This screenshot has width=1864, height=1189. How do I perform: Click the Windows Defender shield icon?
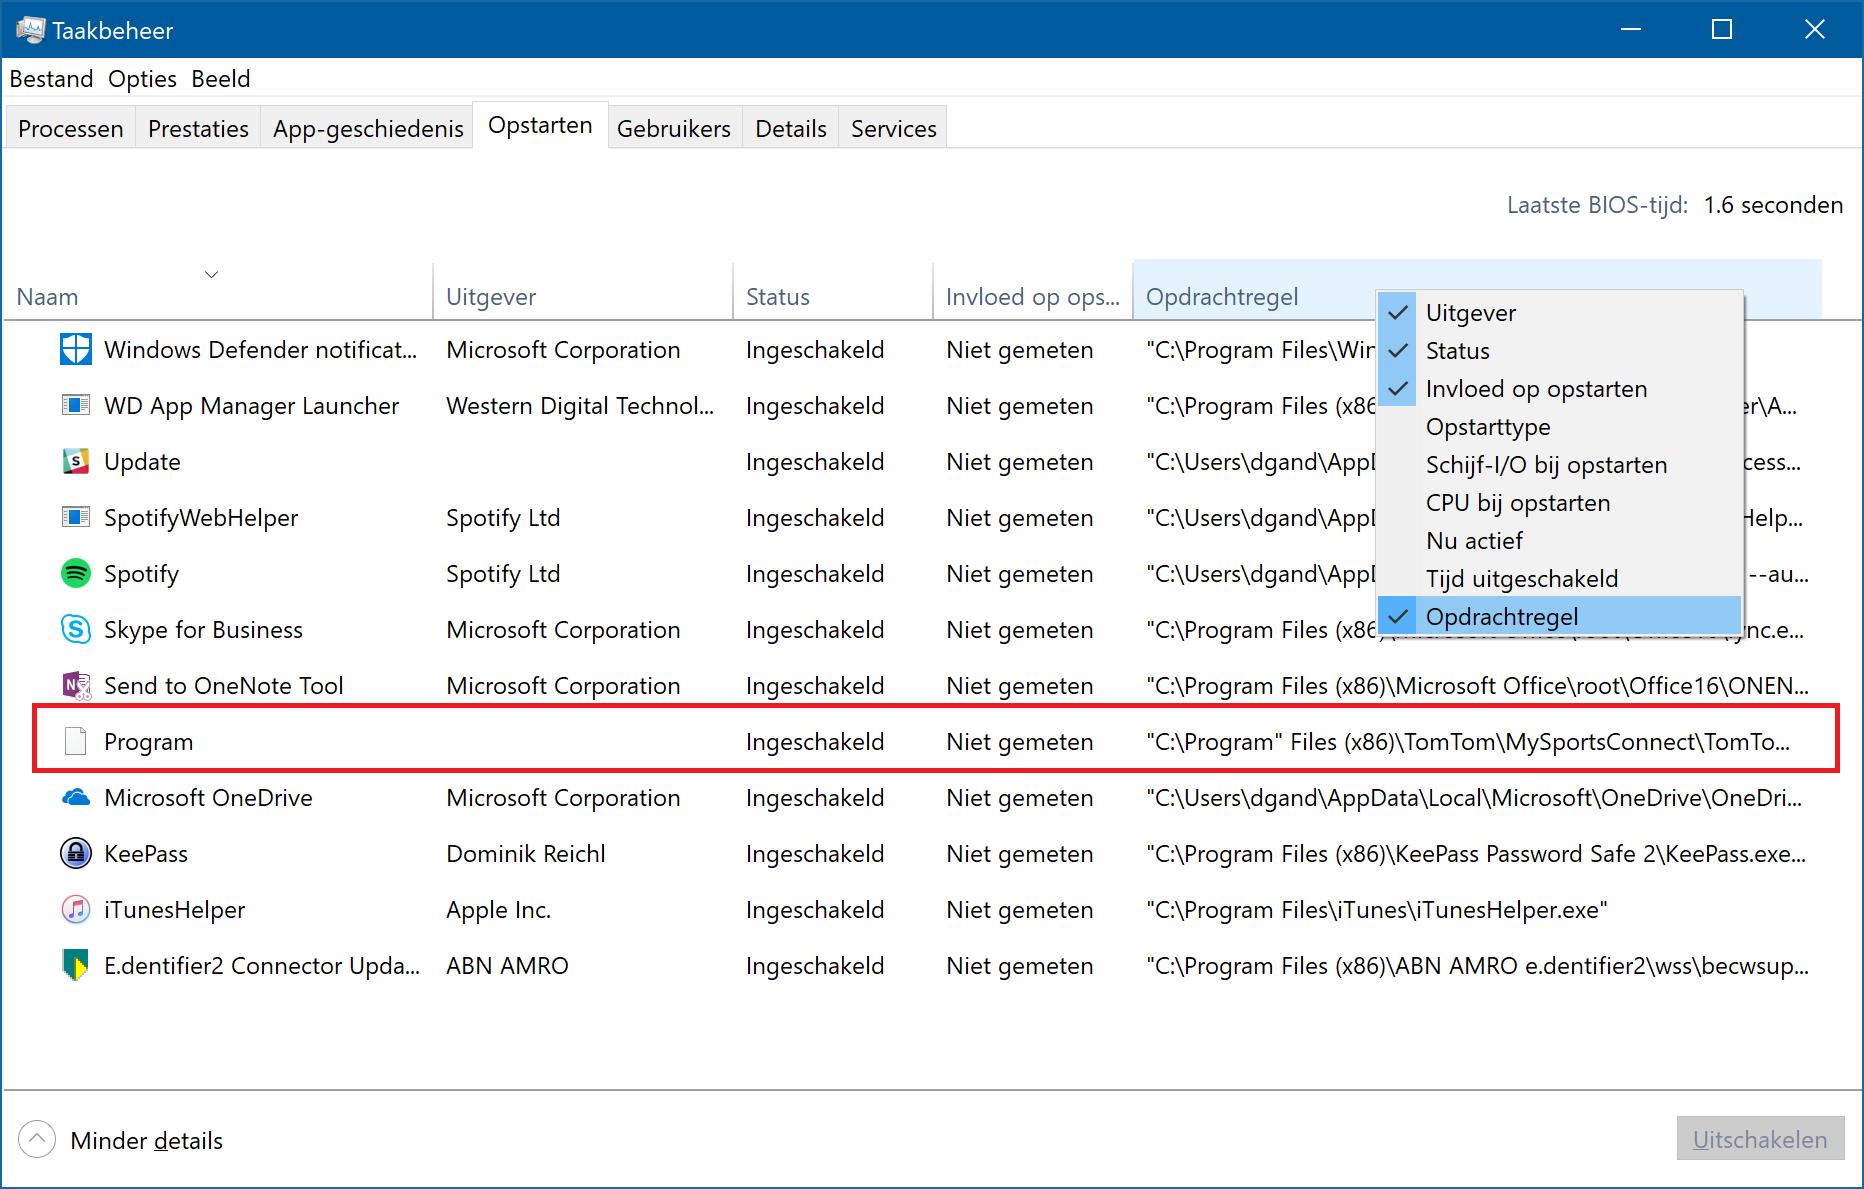(x=76, y=349)
